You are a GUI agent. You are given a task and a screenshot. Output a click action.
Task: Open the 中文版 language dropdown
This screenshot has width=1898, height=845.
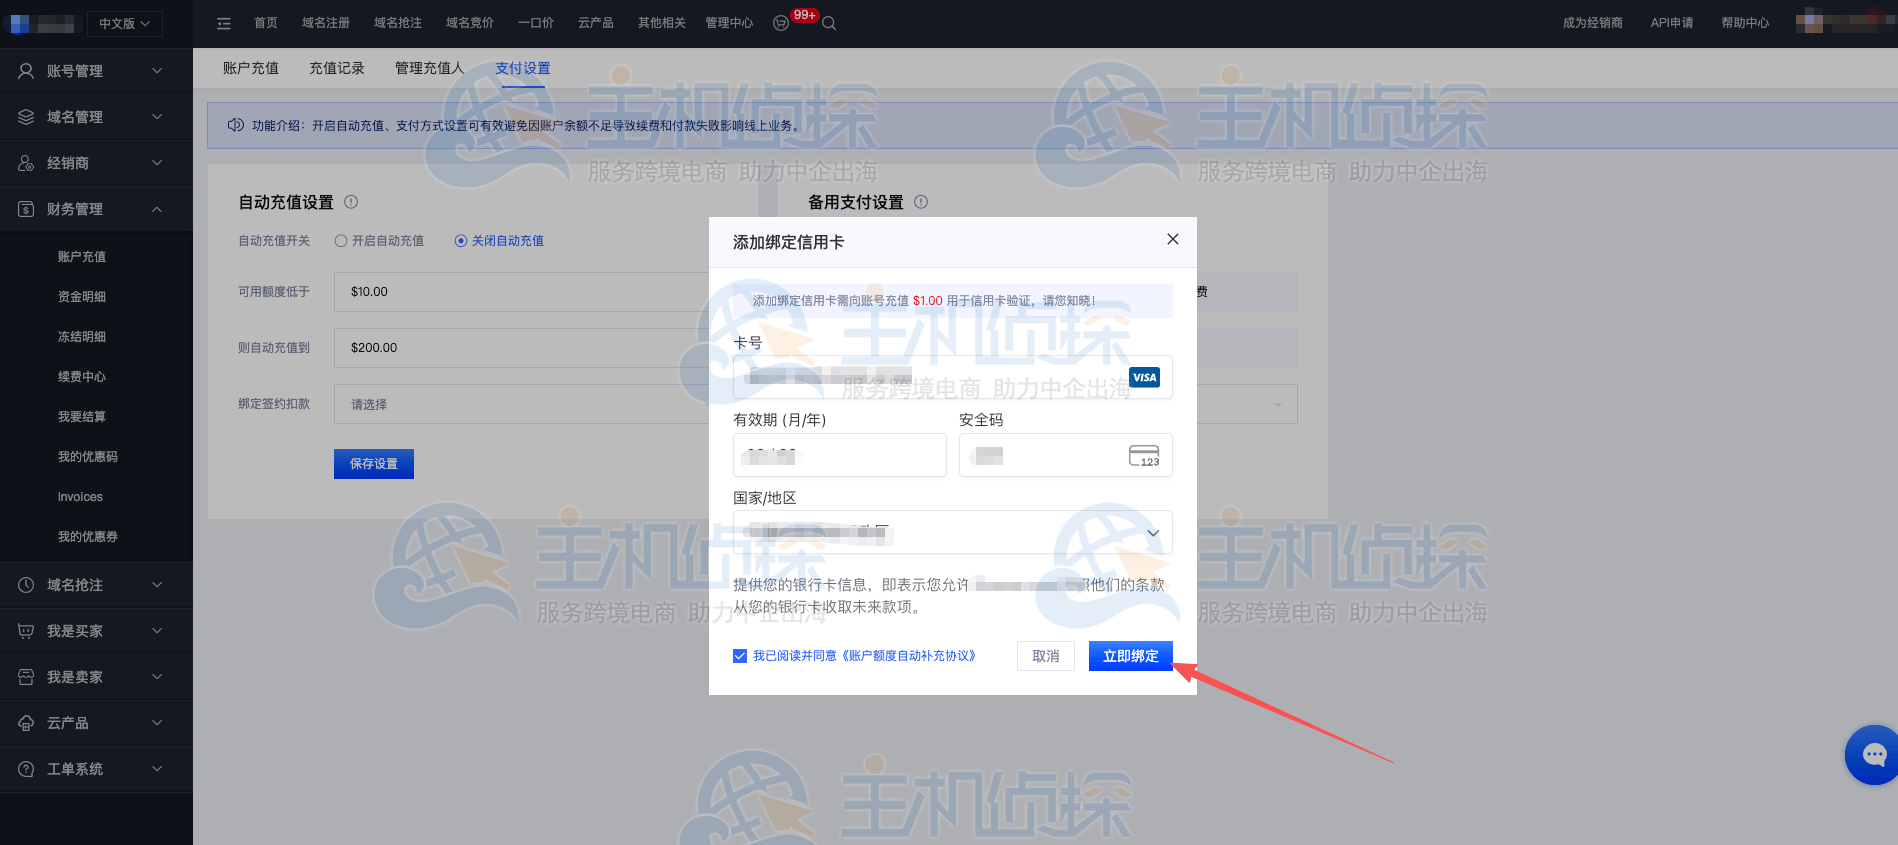coord(124,23)
